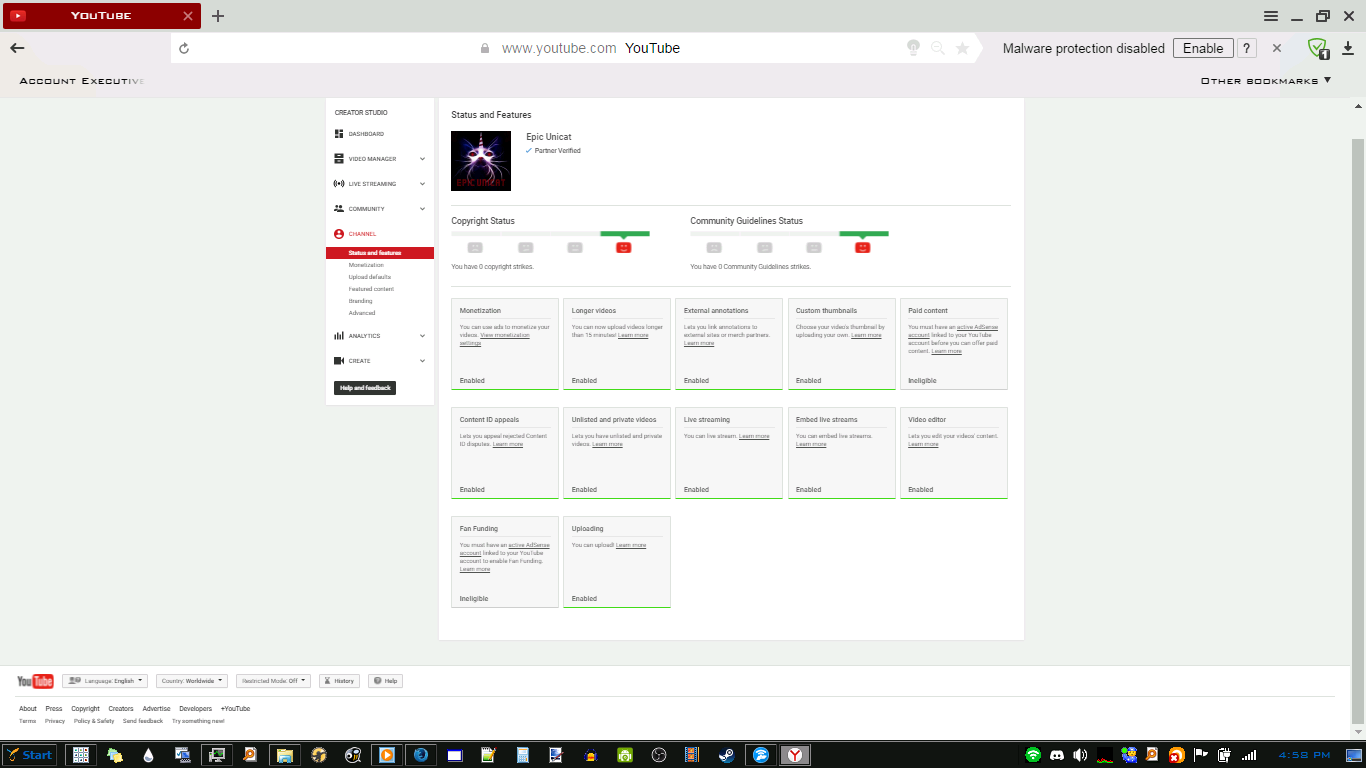Click the browser back arrow

tap(17, 48)
